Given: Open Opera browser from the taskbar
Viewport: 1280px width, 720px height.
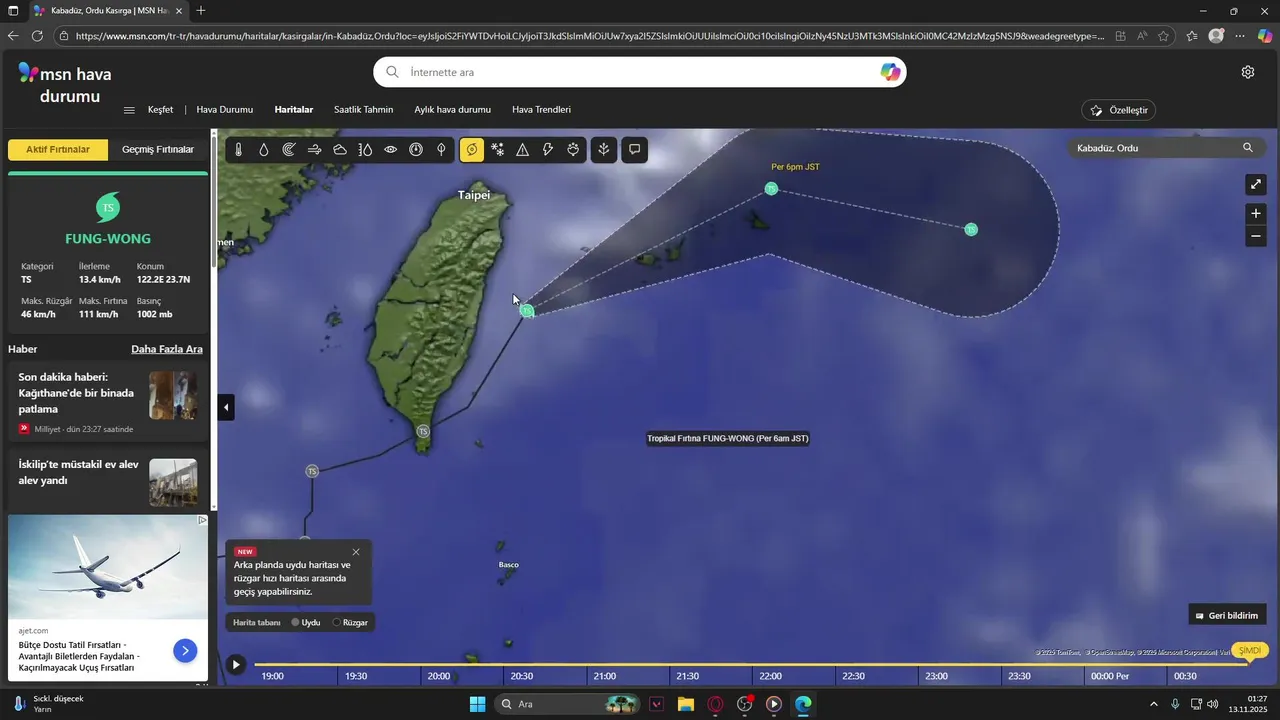Looking at the screenshot, I should 715,704.
